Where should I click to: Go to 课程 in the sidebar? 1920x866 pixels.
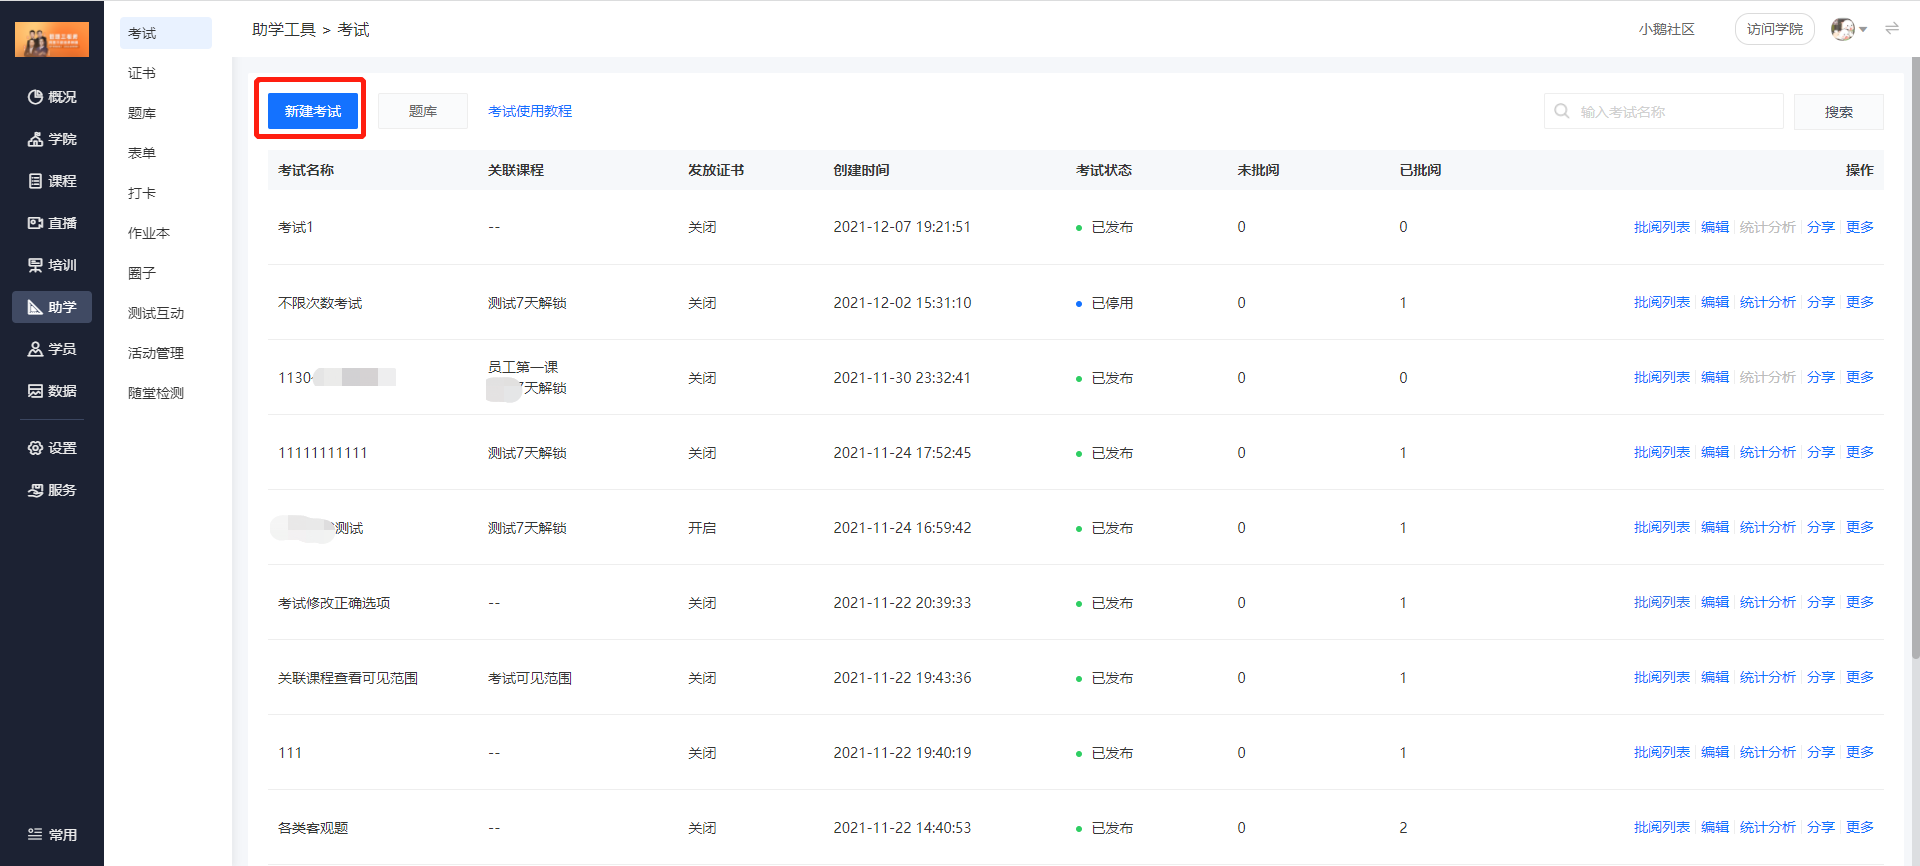tap(52, 181)
